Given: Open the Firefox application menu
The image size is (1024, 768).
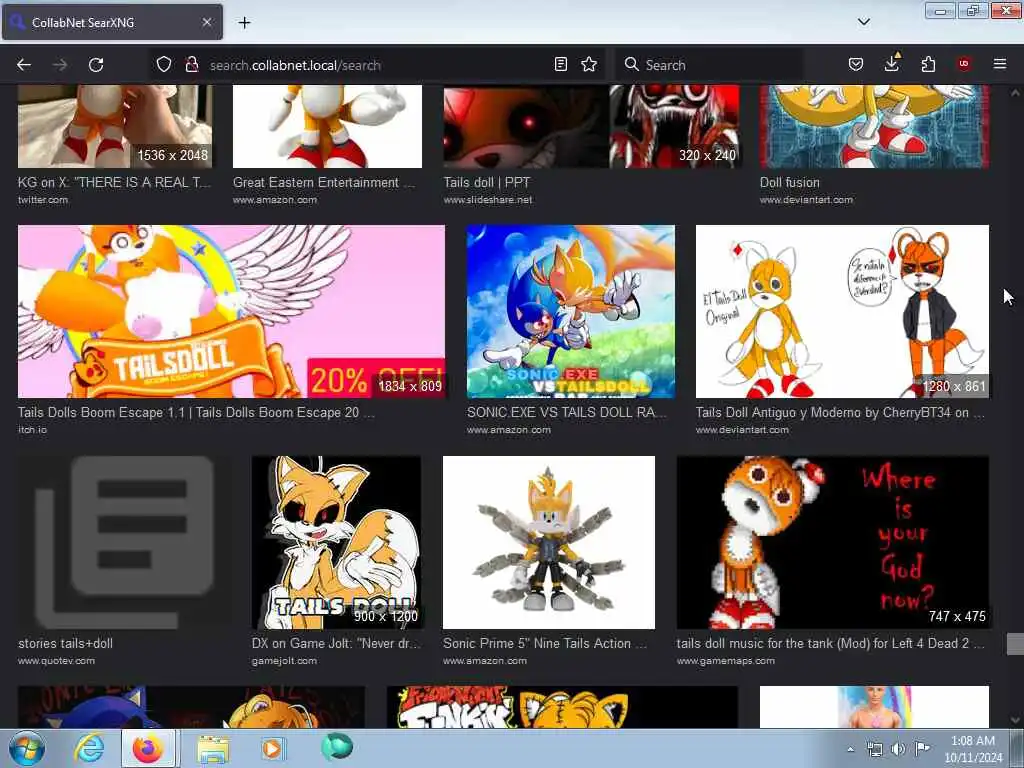Looking at the screenshot, I should 1000,64.
